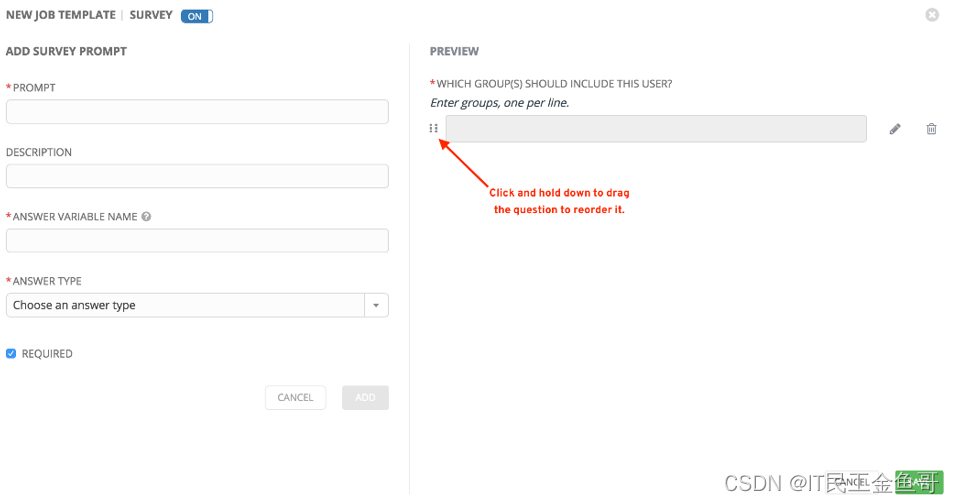Click the drag handle dots beside the preview field
This screenshot has width=955, height=503.
434,128
